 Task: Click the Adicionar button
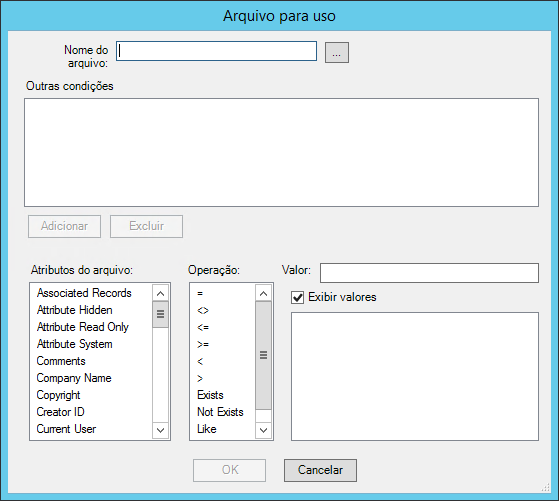[65, 226]
